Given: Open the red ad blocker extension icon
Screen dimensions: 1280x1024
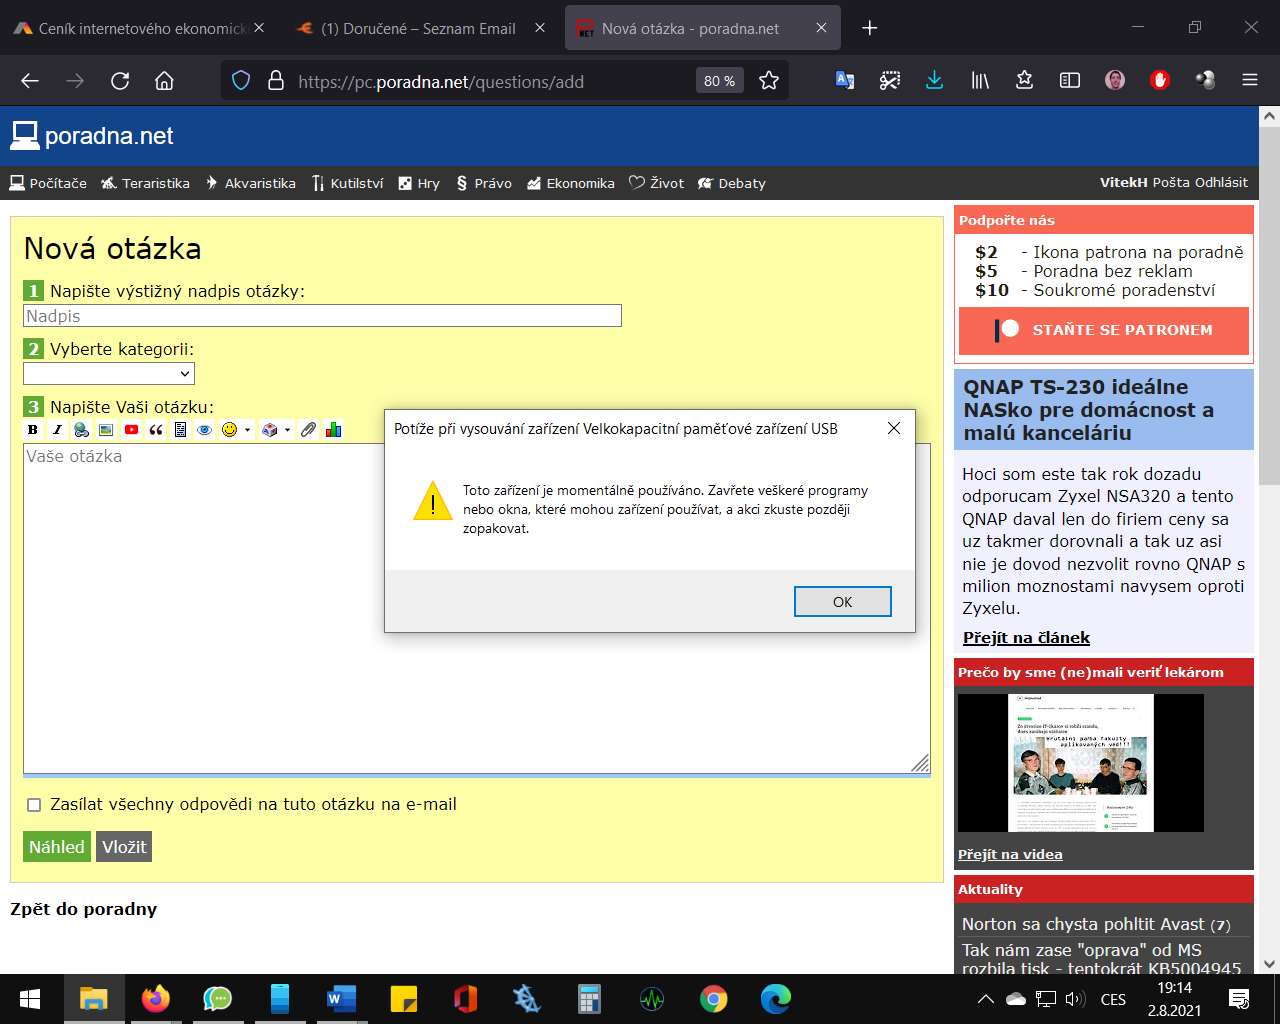Looking at the screenshot, I should 1160,81.
